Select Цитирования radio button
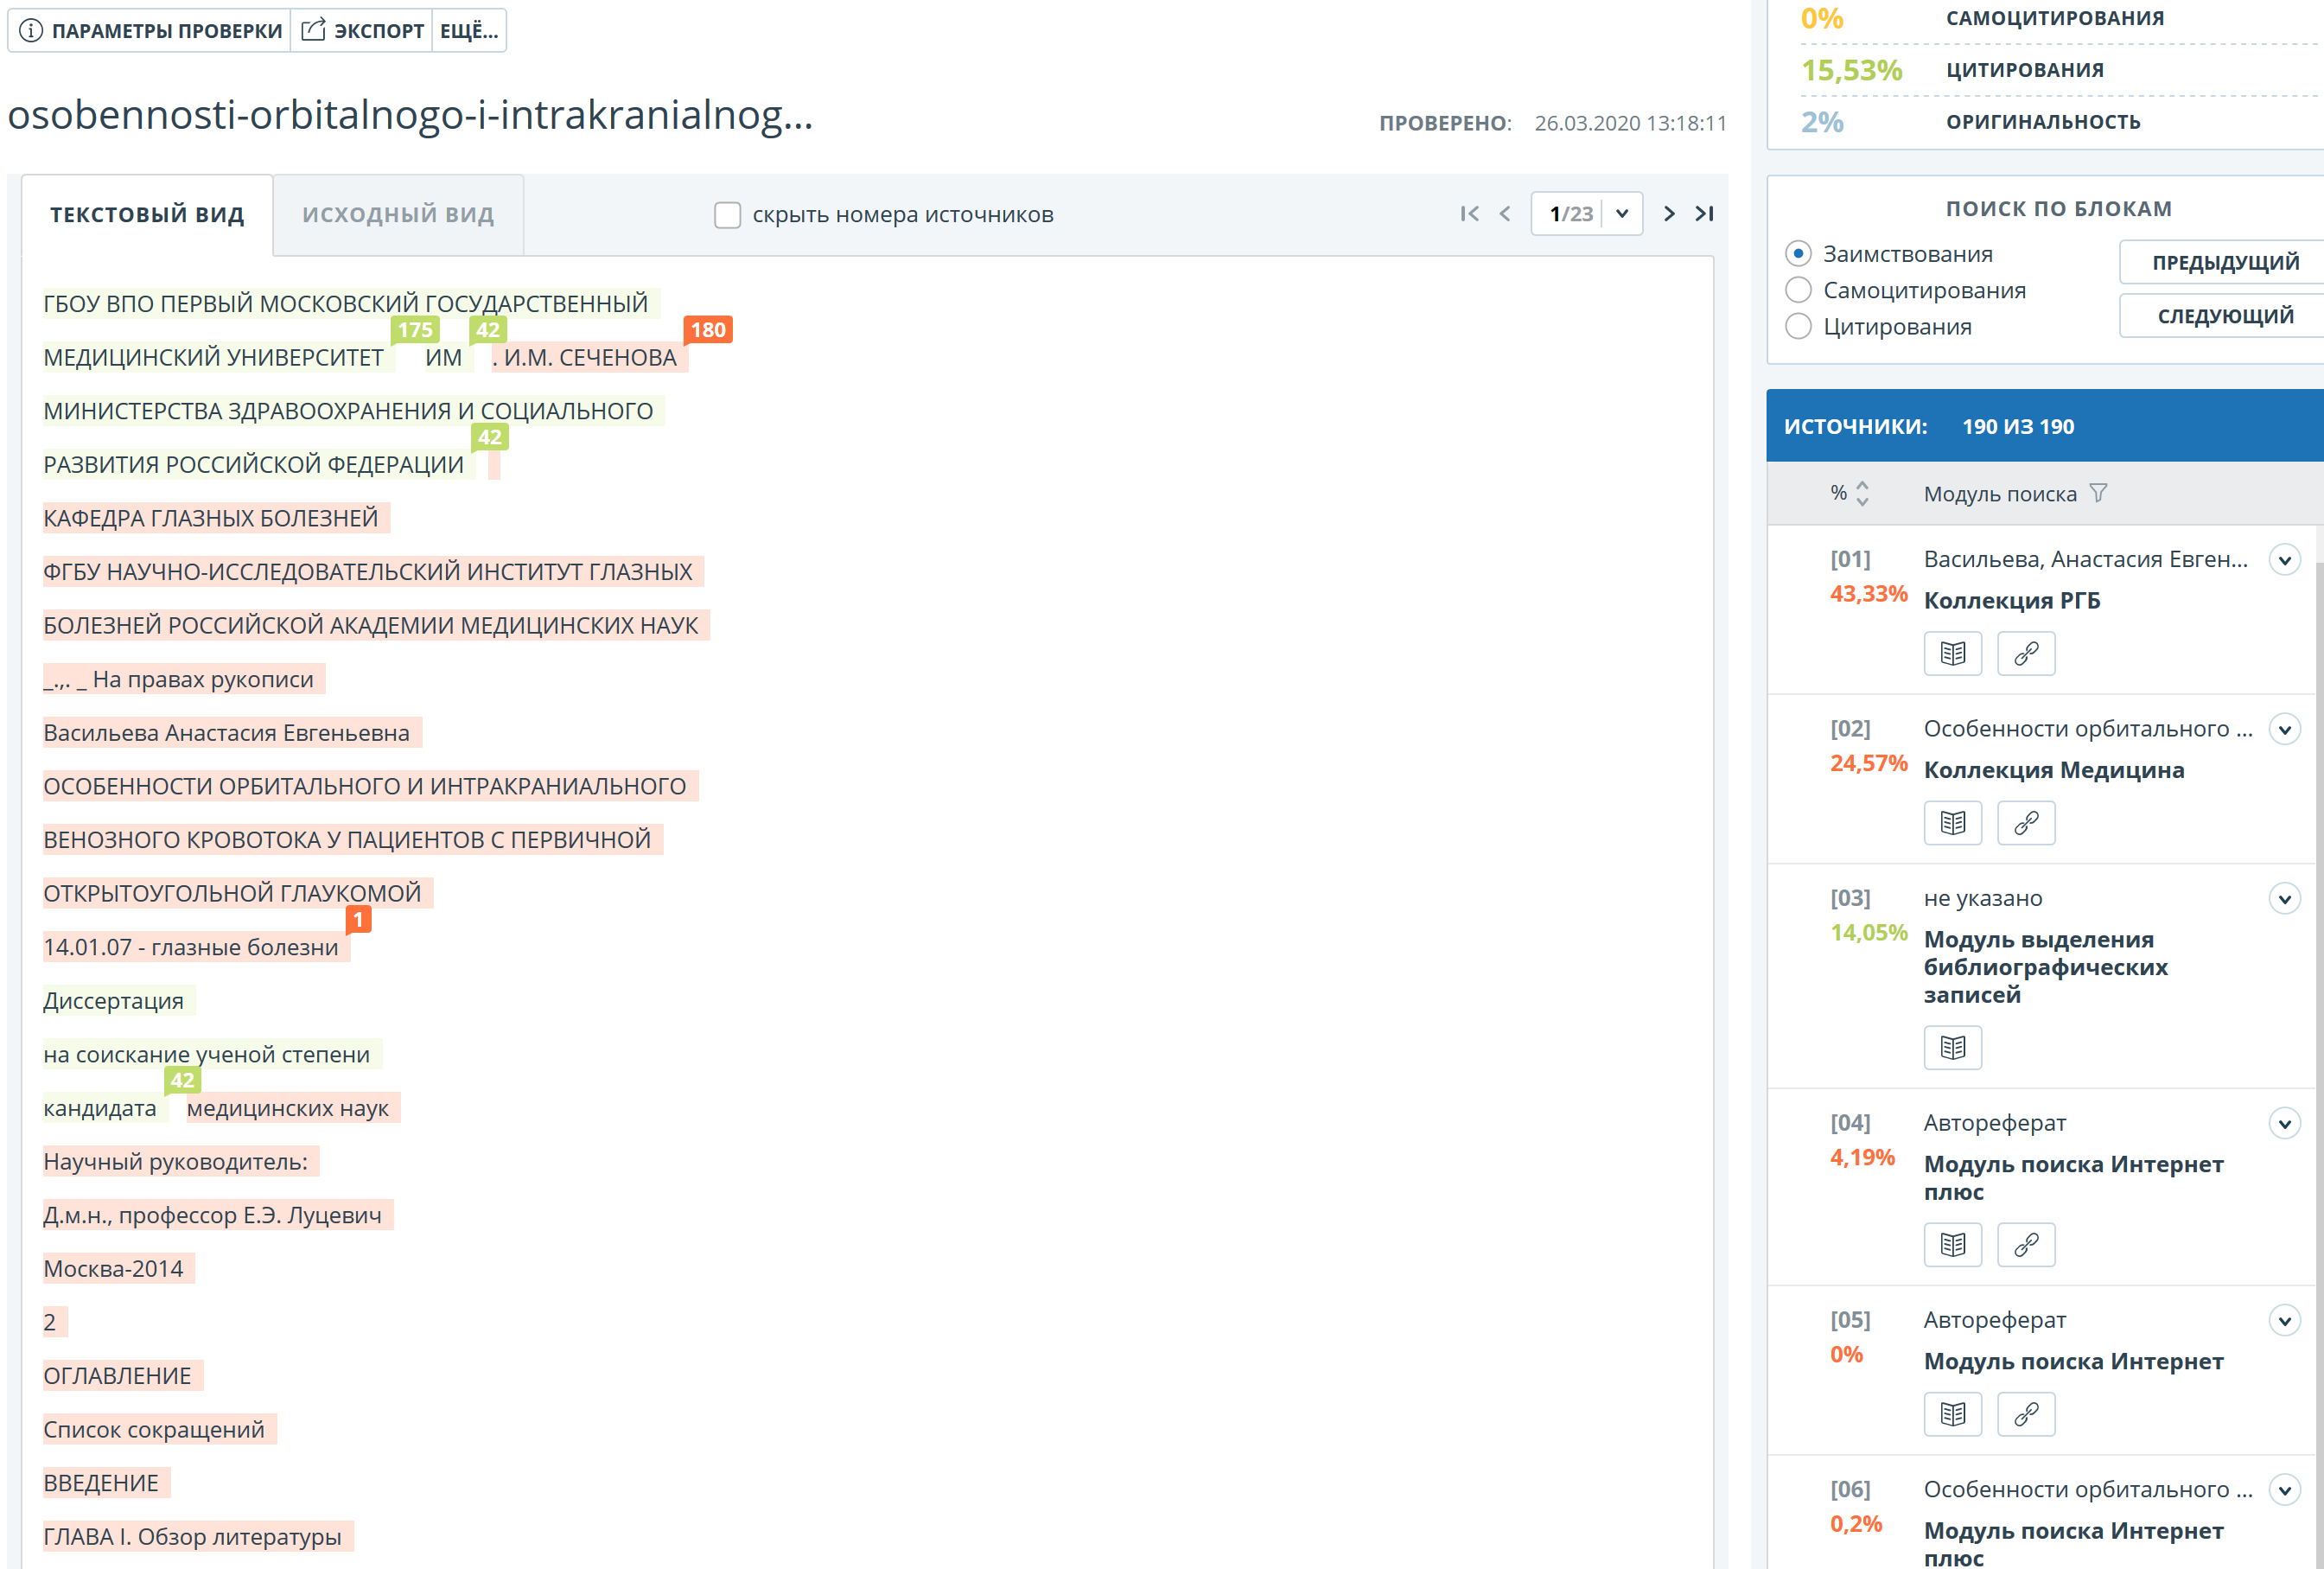 tap(1798, 327)
